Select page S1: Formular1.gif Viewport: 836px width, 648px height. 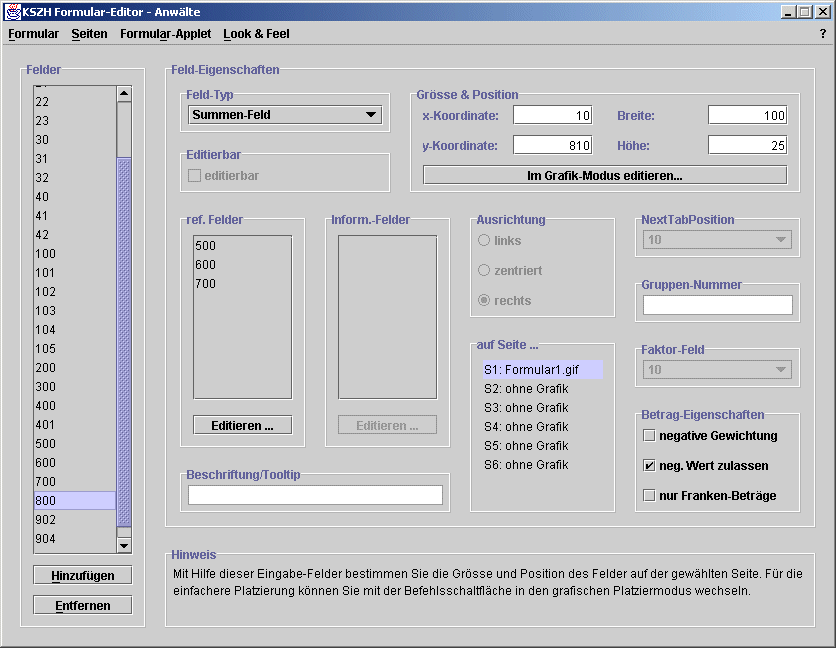tap(543, 370)
